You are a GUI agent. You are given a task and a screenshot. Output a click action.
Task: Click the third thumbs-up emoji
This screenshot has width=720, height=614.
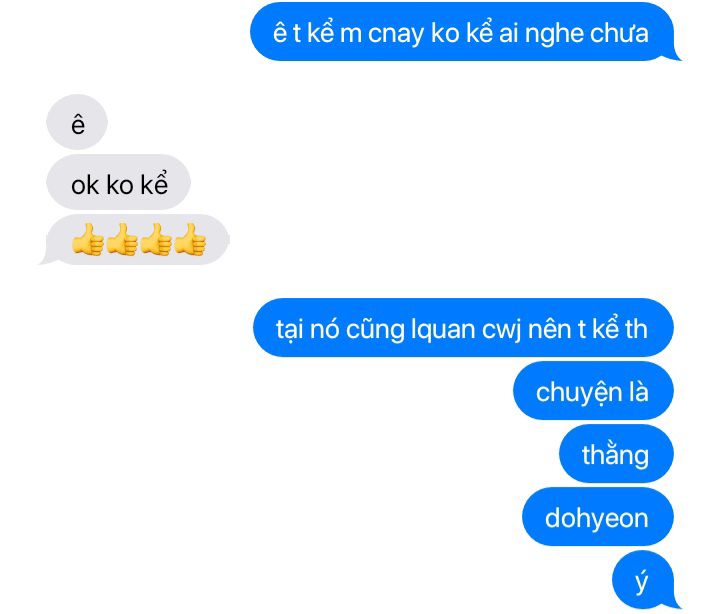click(x=156, y=239)
